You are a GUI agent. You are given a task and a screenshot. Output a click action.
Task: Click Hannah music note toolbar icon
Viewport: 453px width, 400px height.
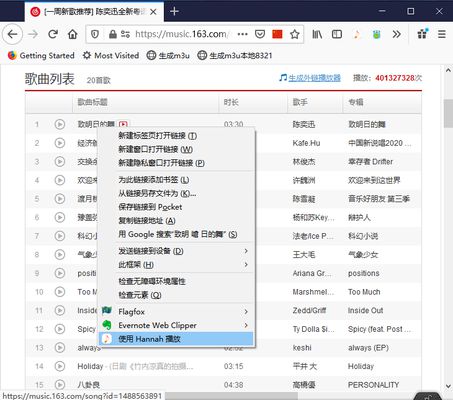[x=357, y=34]
